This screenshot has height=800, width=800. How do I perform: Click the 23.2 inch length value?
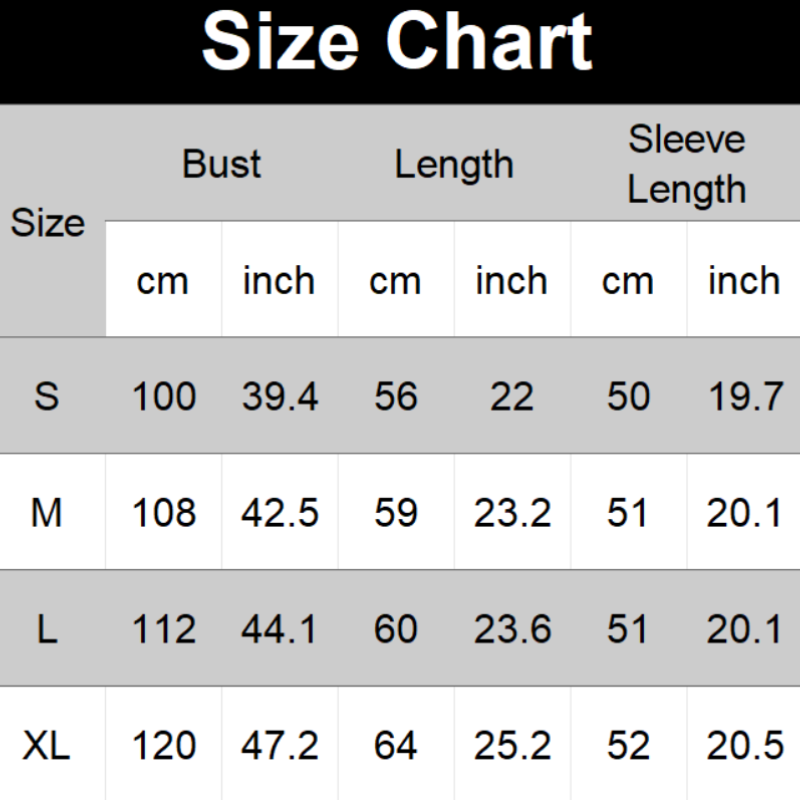coord(512,513)
